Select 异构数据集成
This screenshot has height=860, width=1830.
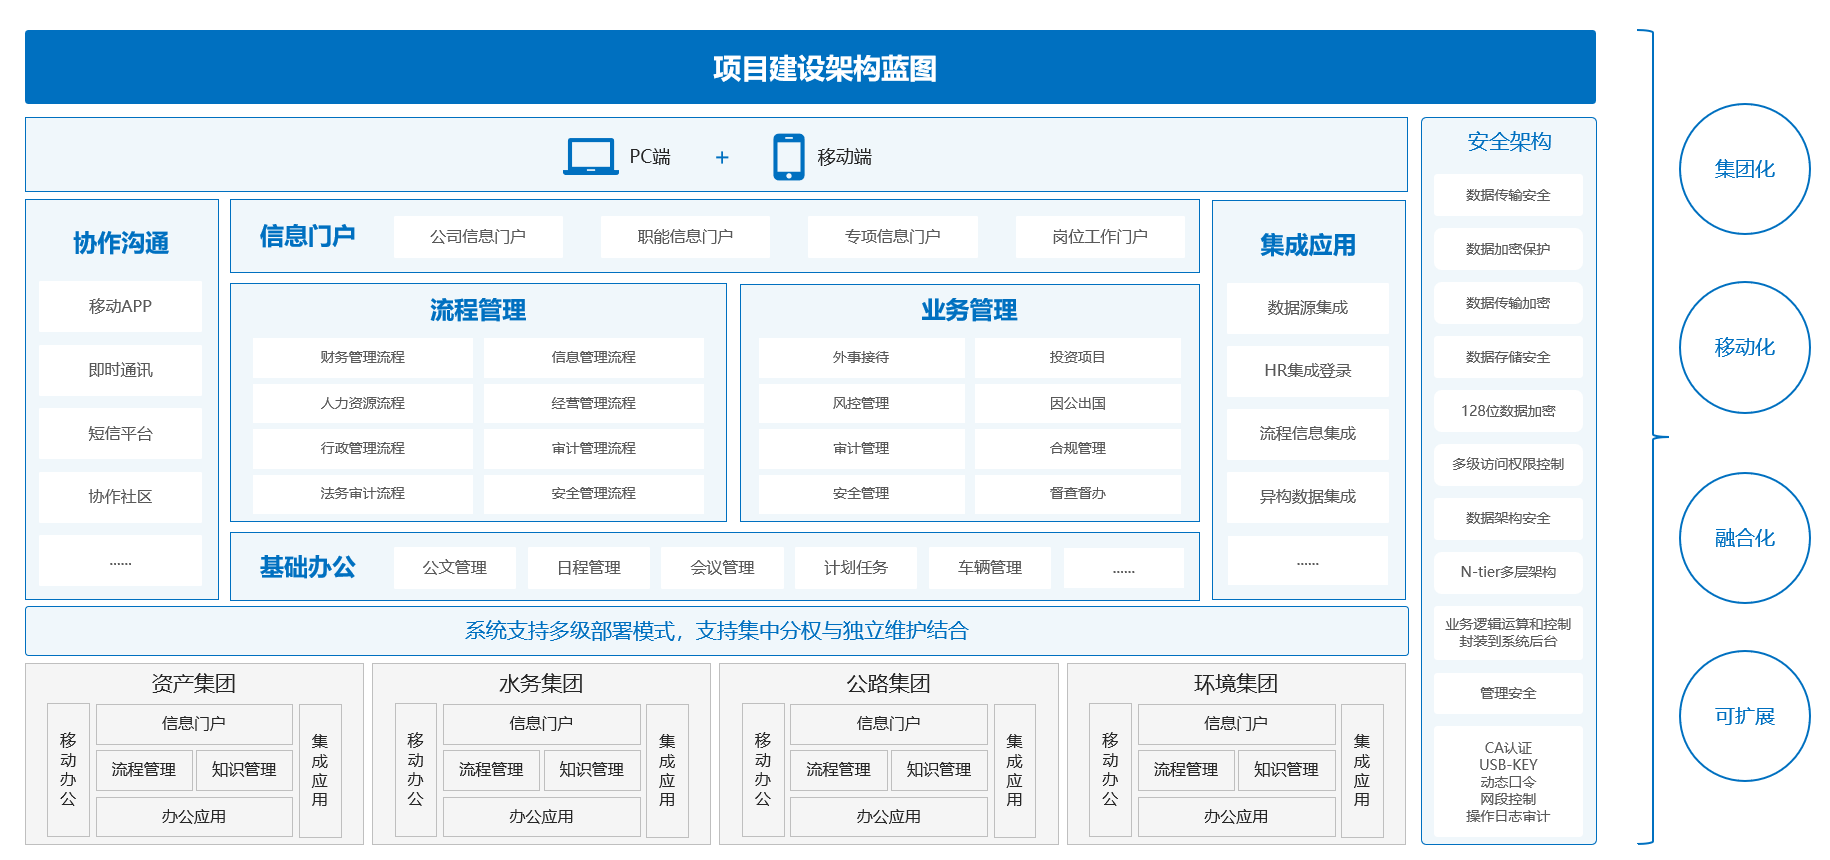1308,497
